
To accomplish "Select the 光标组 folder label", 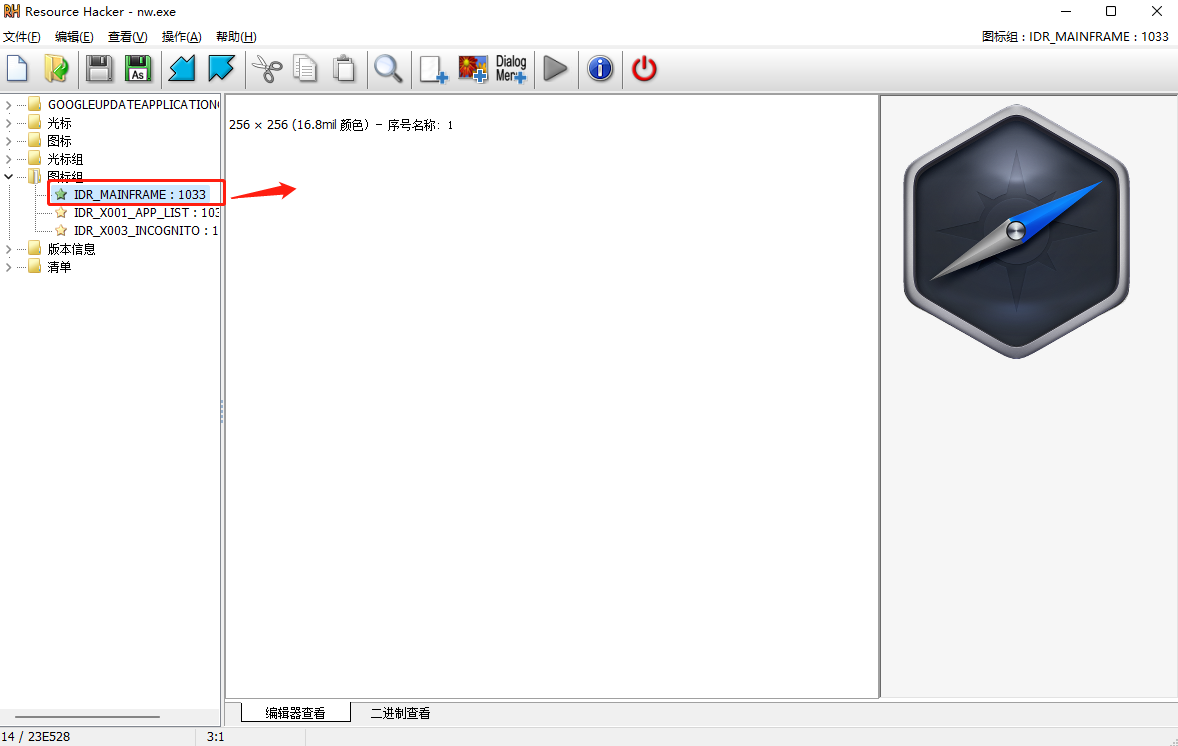I will (x=65, y=159).
